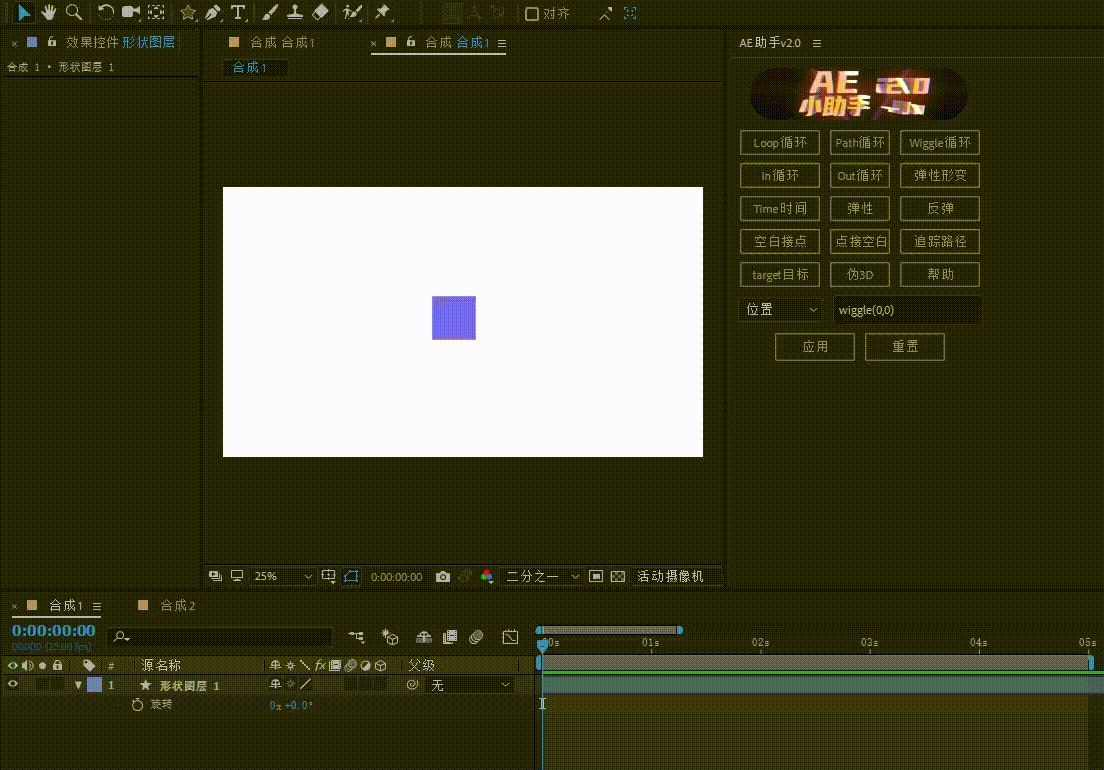This screenshot has width=1104, height=770.
Task: Click the Loop循环 button
Action: point(779,143)
